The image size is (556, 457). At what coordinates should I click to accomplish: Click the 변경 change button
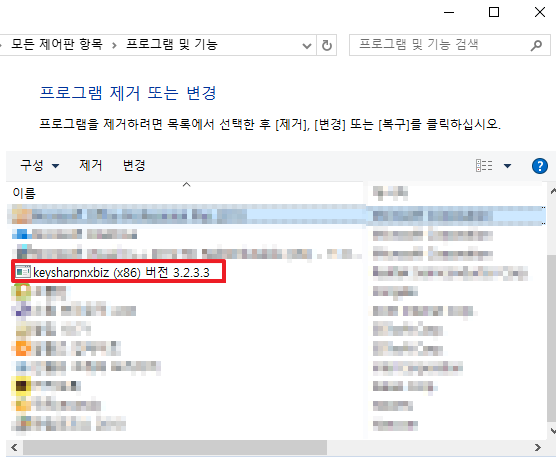[134, 165]
